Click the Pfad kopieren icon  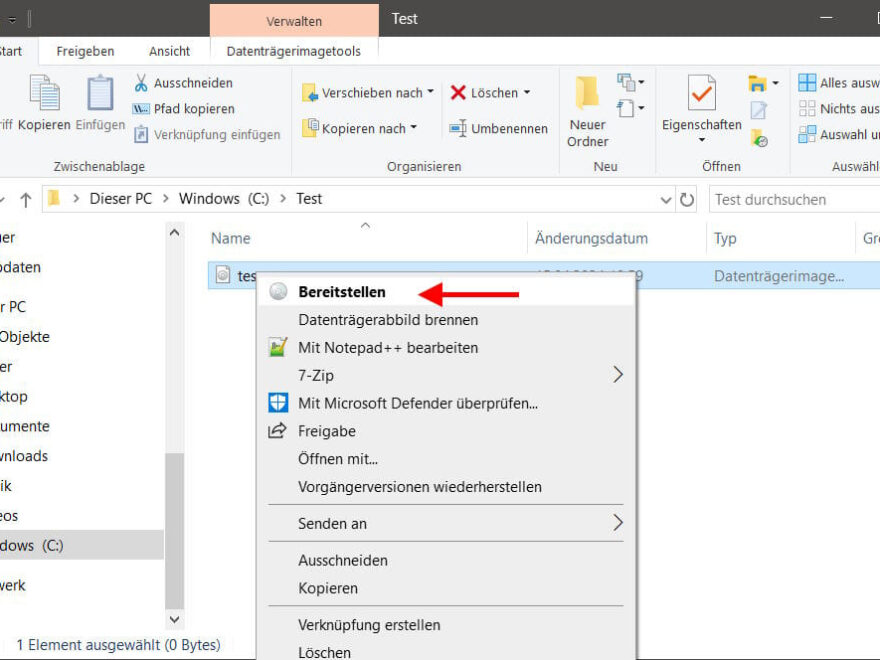coord(141,109)
